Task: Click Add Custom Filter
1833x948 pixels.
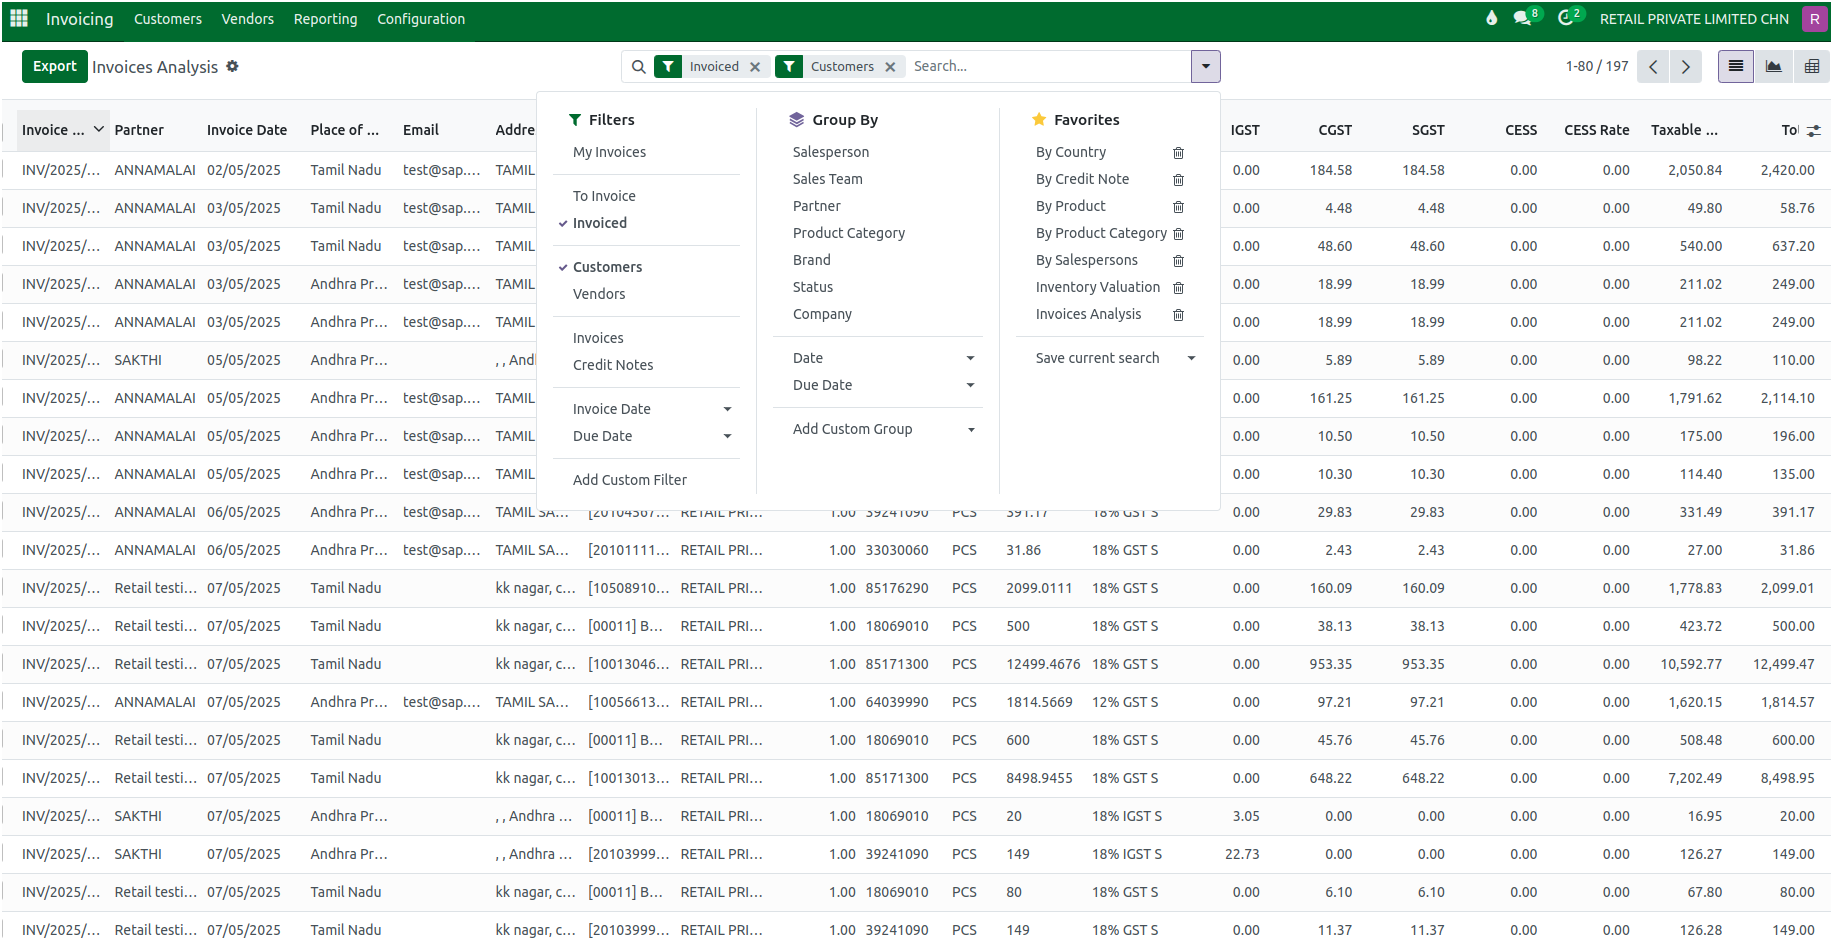Action: click(x=630, y=480)
